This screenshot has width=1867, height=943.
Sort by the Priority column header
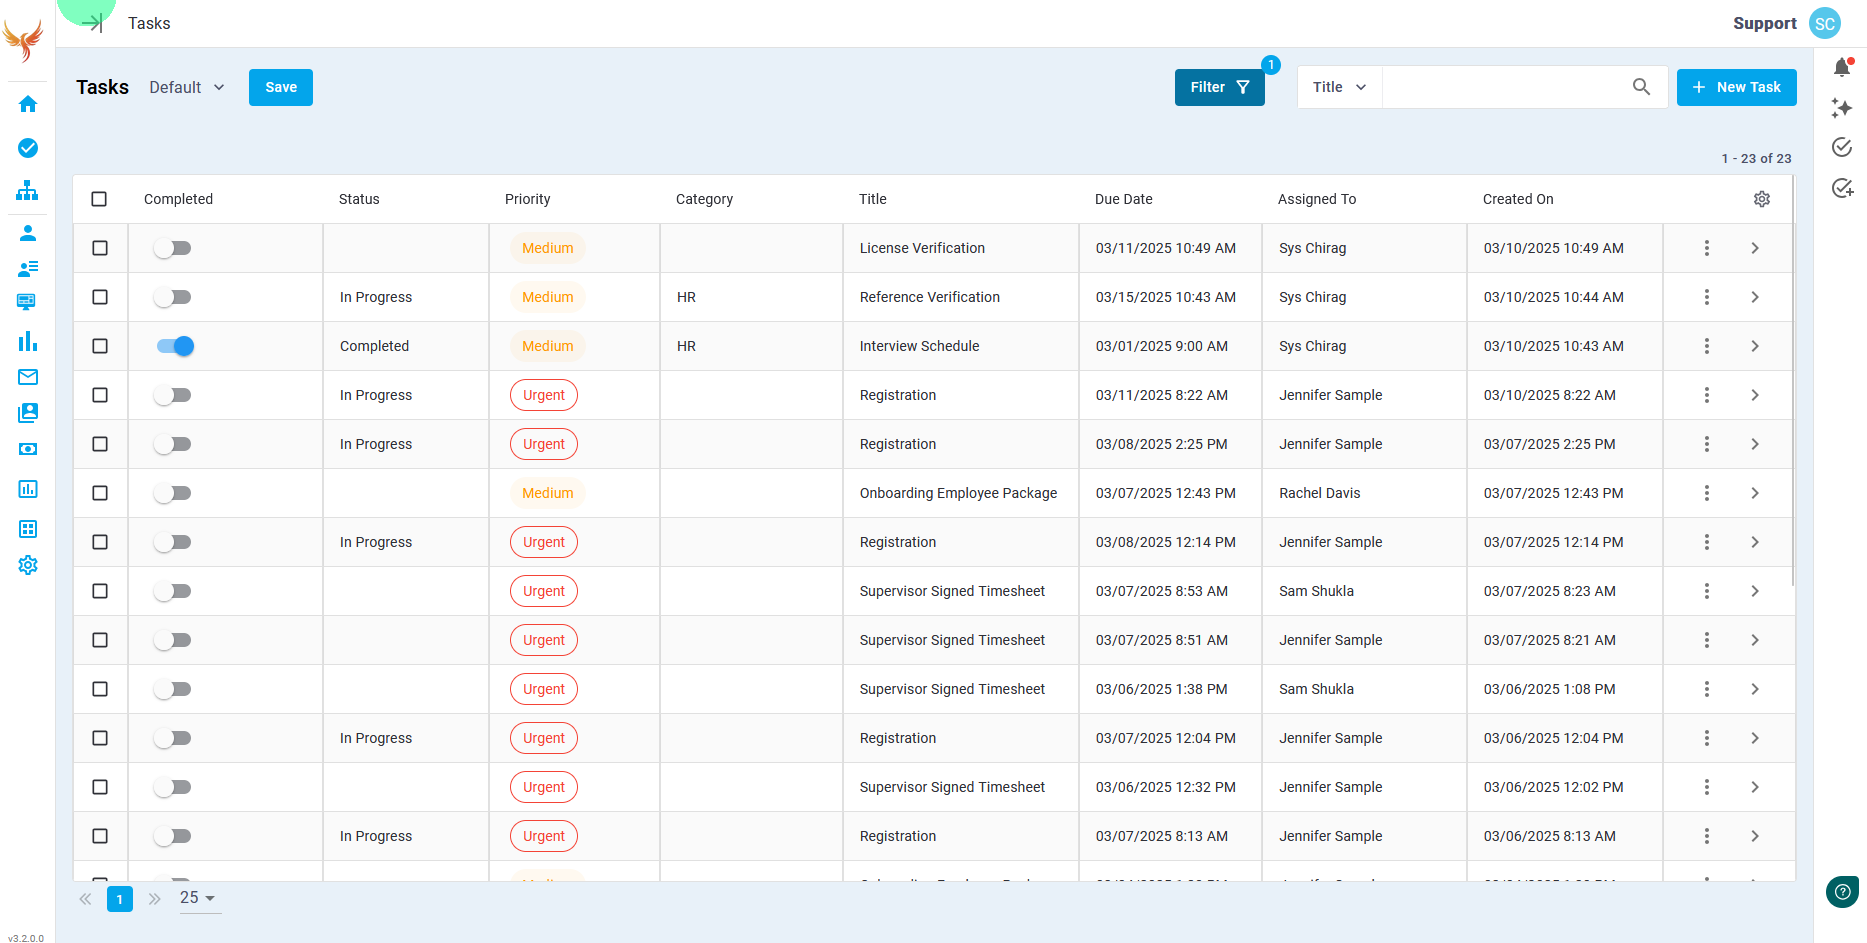[527, 199]
